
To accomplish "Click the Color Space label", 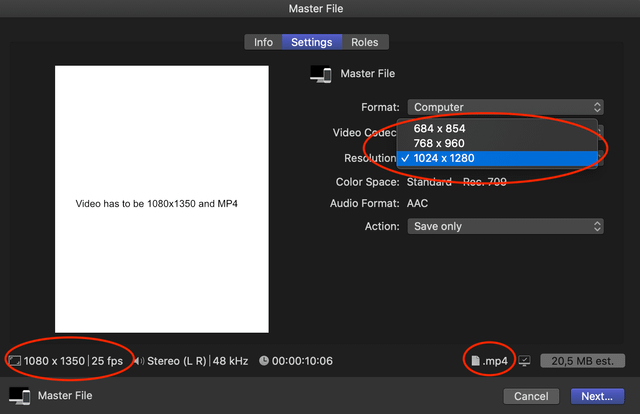I will point(367,182).
